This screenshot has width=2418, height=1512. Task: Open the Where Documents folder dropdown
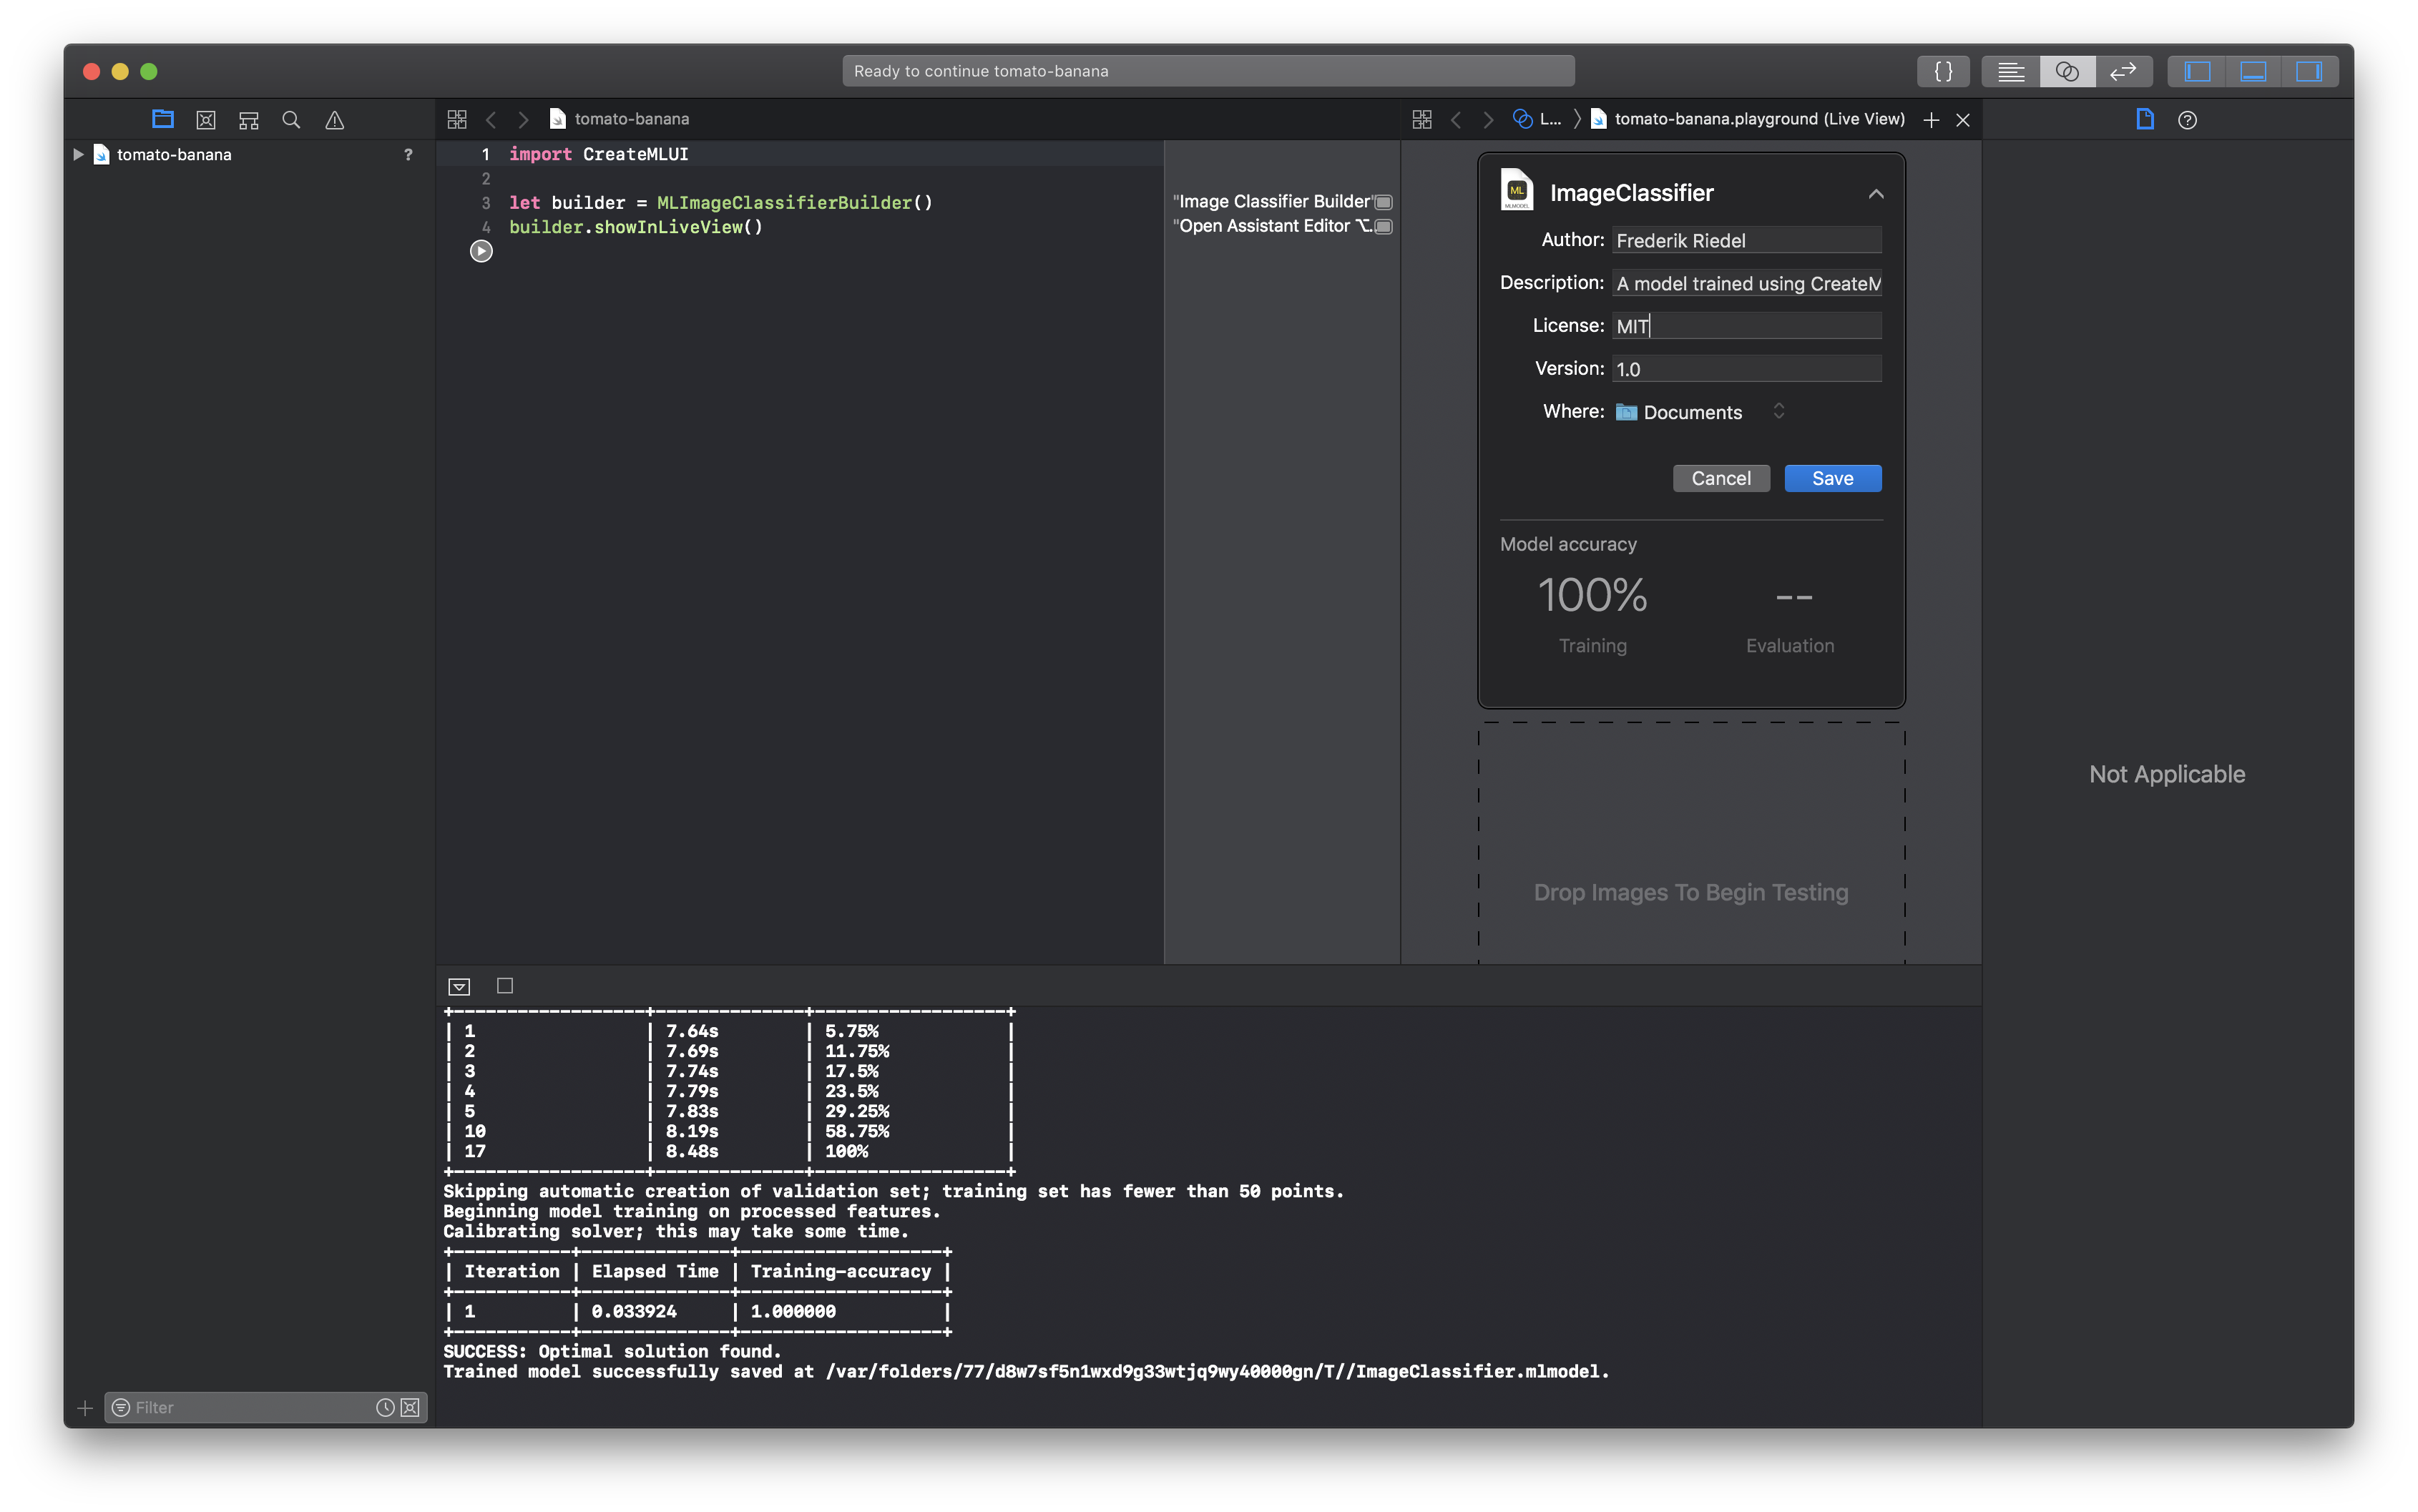coord(1699,412)
